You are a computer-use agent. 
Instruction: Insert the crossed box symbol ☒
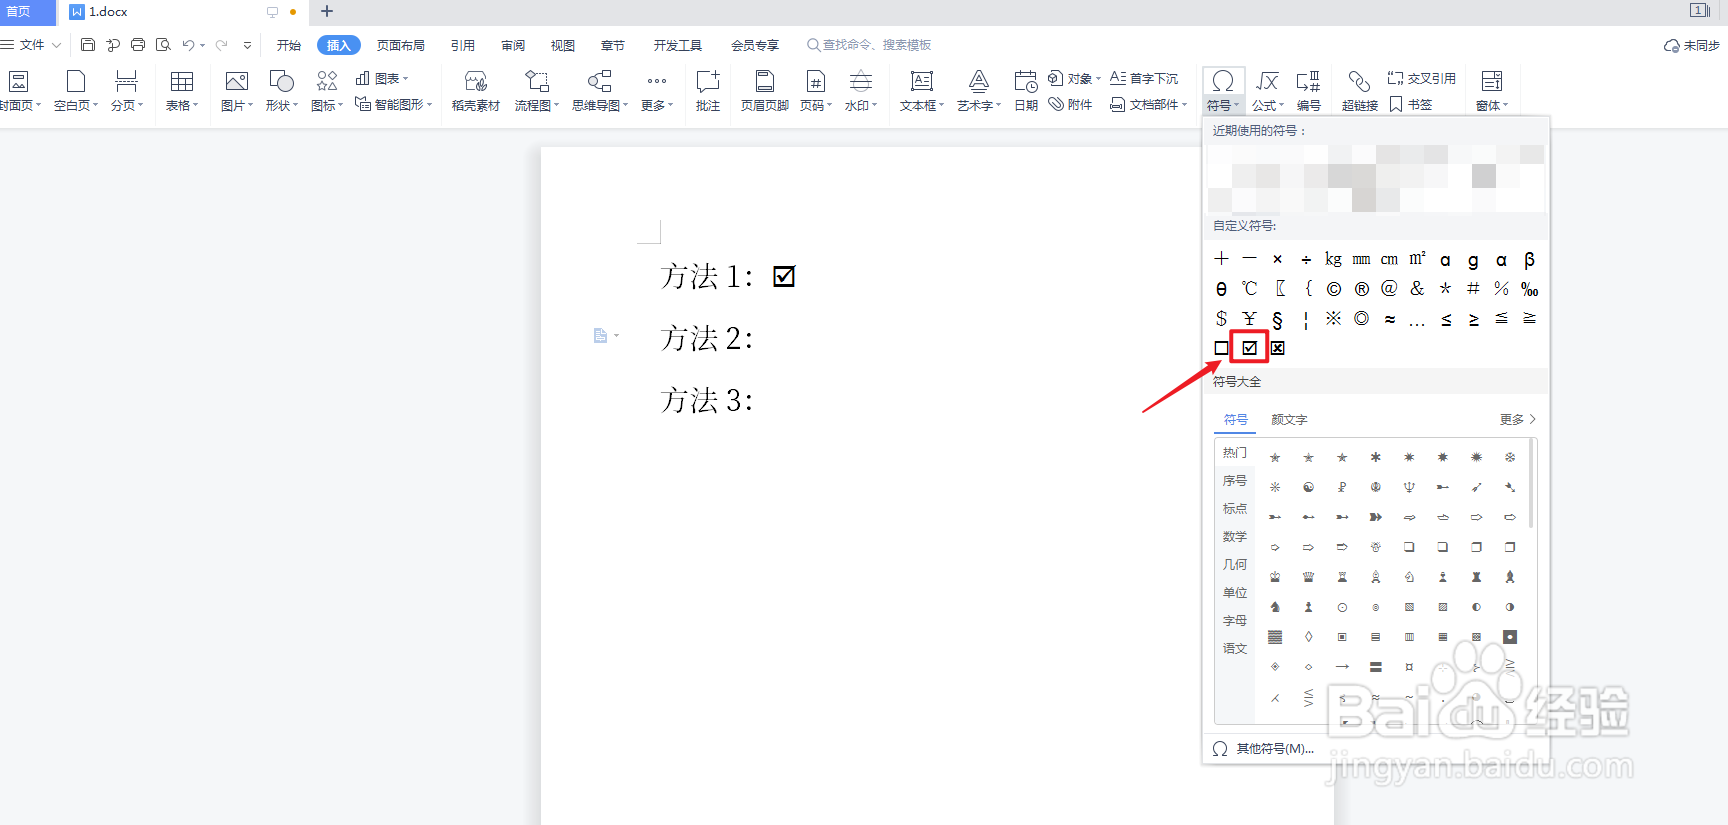coord(1278,348)
